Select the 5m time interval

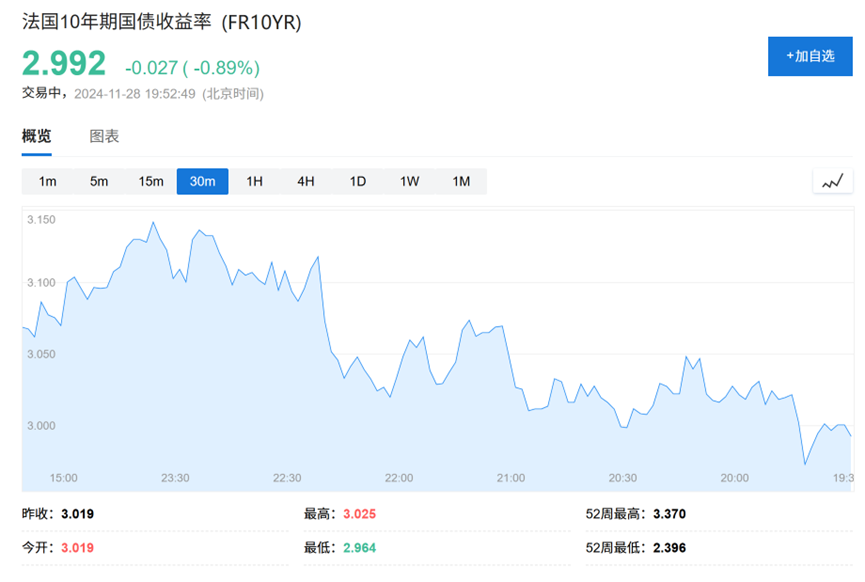(97, 181)
